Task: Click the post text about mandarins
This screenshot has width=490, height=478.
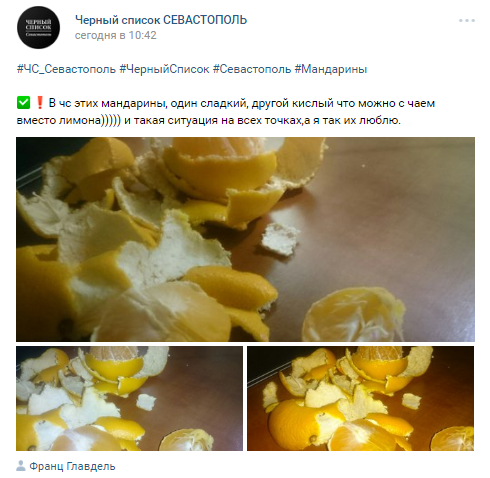Action: point(225,112)
